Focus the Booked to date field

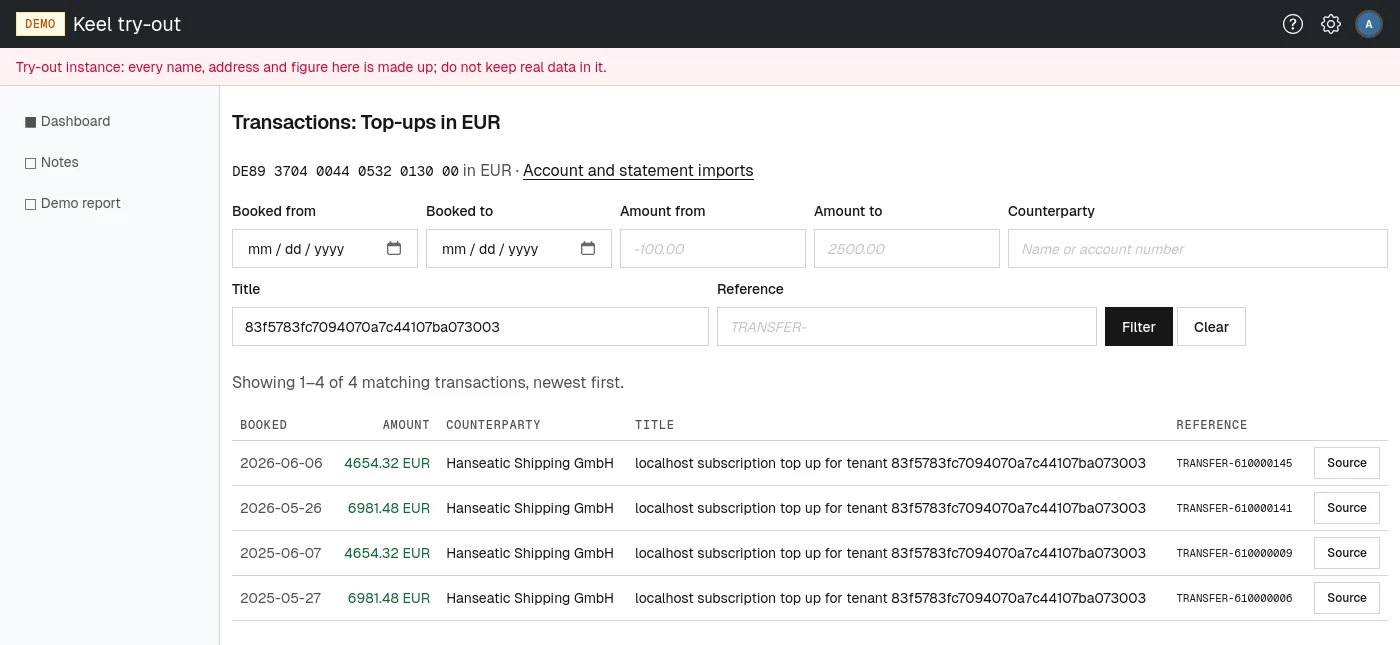tap(519, 249)
